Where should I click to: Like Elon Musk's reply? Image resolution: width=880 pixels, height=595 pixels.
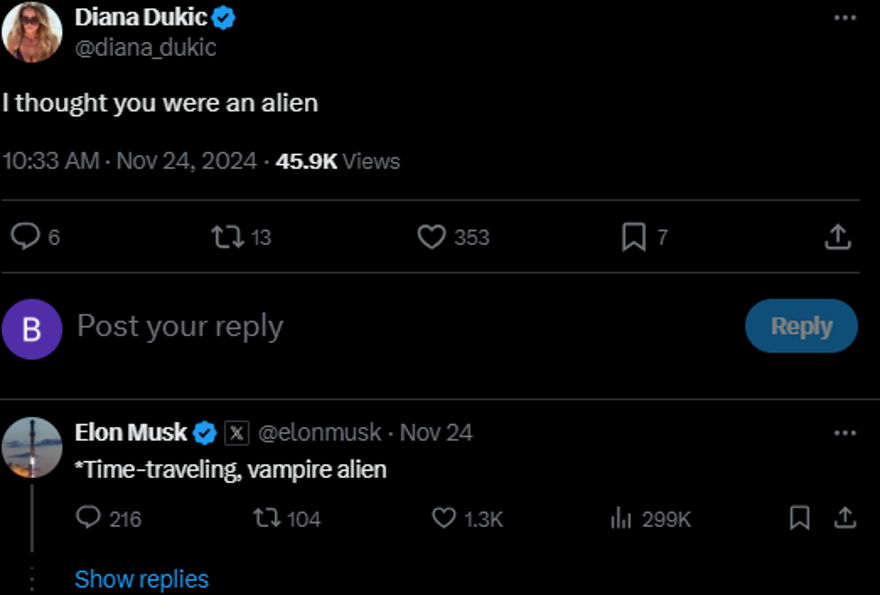445,518
